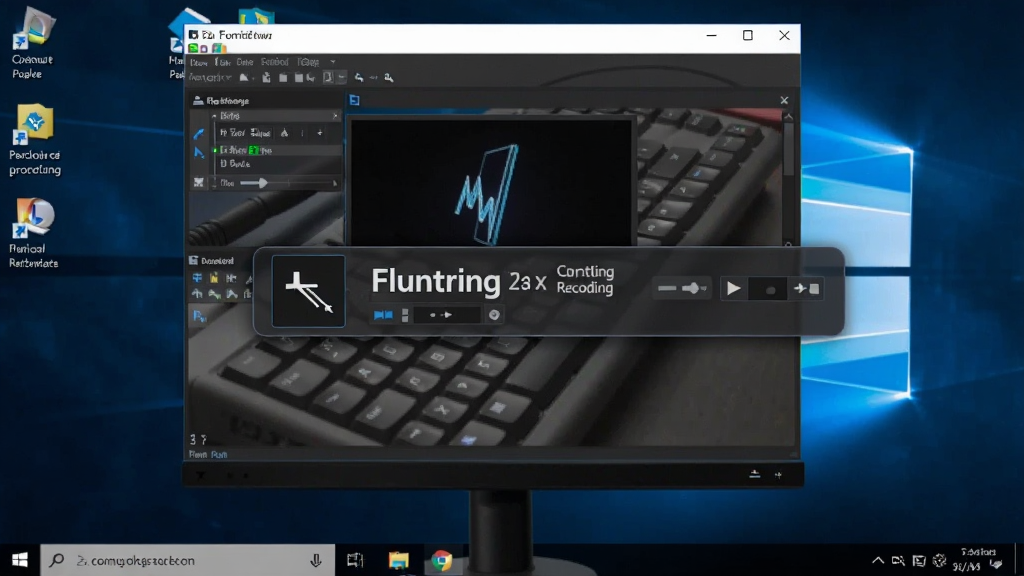1024x576 pixels.
Task: Close the viewer panel with its X
Action: pos(784,101)
